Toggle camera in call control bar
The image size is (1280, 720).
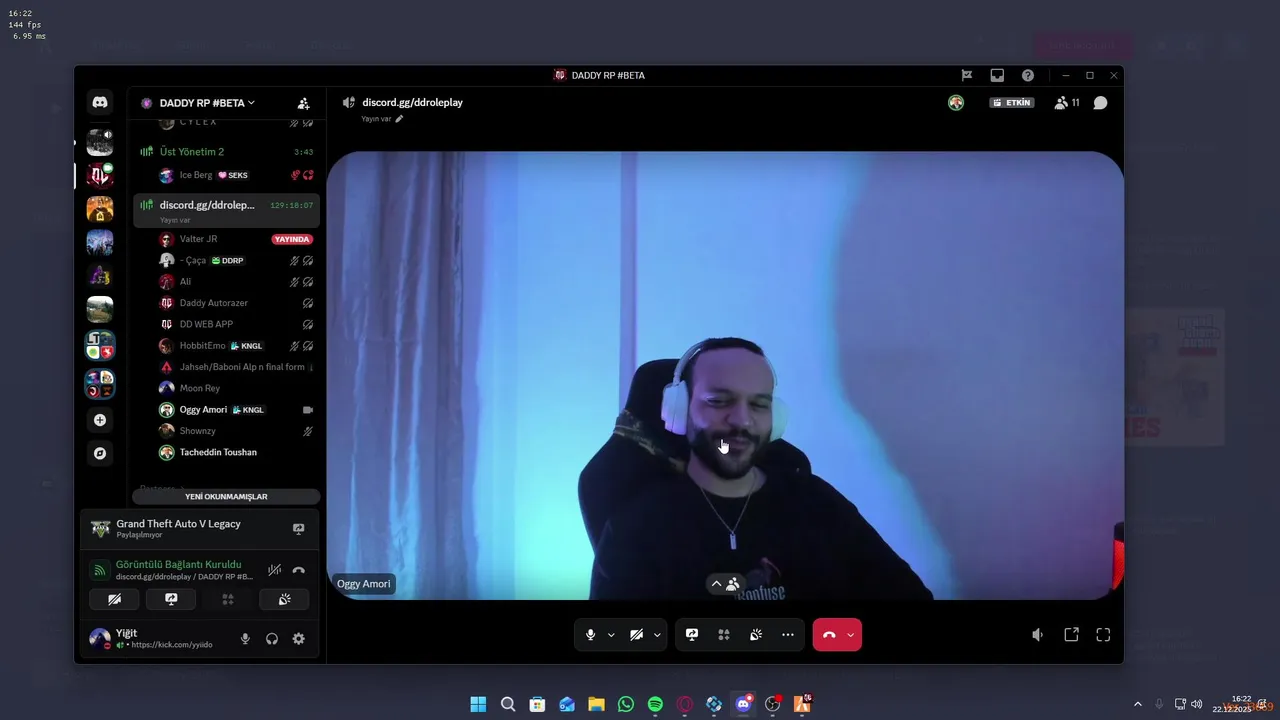(x=636, y=635)
